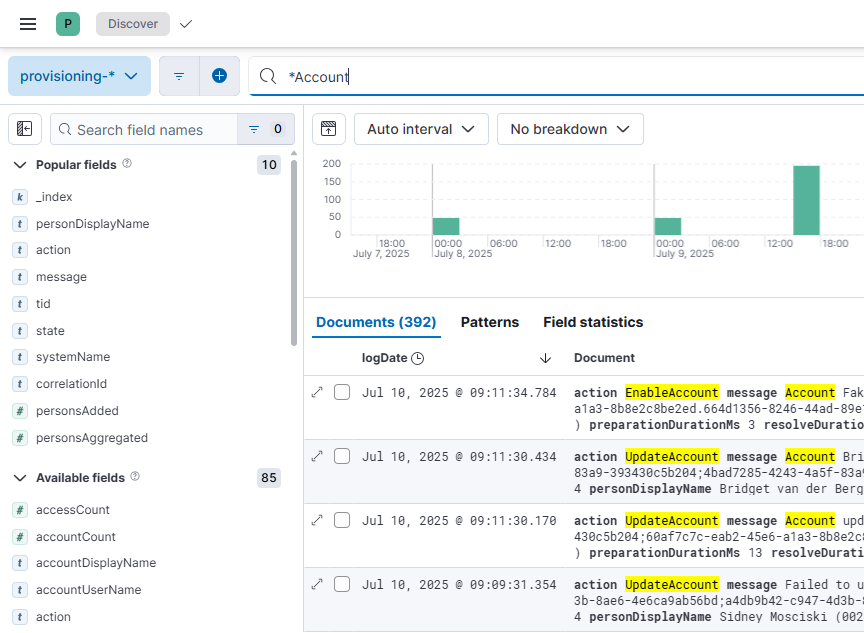
Task: Collapse the Popular fields section
Action: [20, 165]
